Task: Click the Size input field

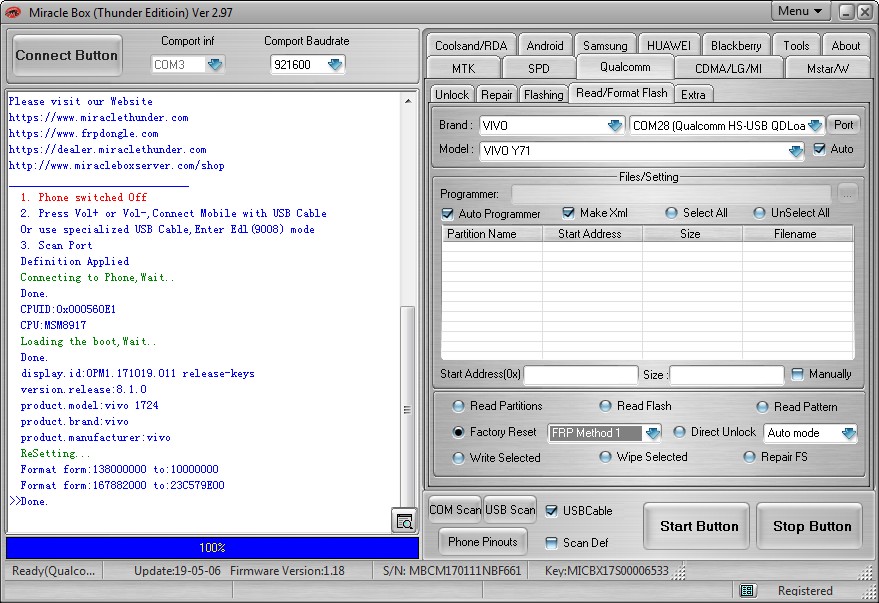Action: pos(727,374)
